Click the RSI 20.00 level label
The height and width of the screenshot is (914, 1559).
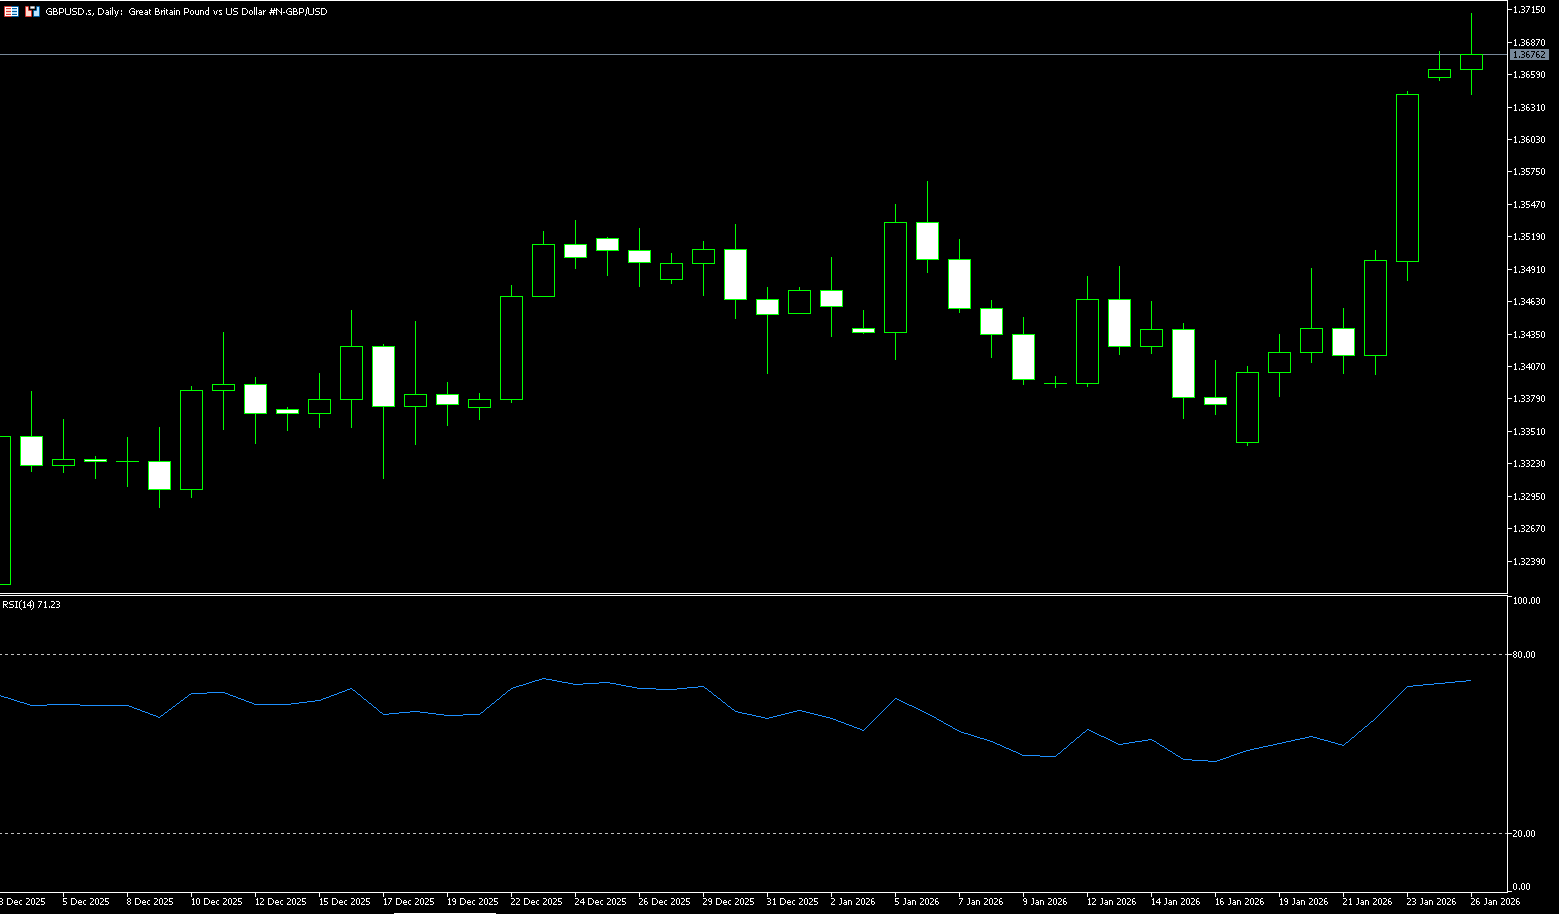[x=1524, y=834]
